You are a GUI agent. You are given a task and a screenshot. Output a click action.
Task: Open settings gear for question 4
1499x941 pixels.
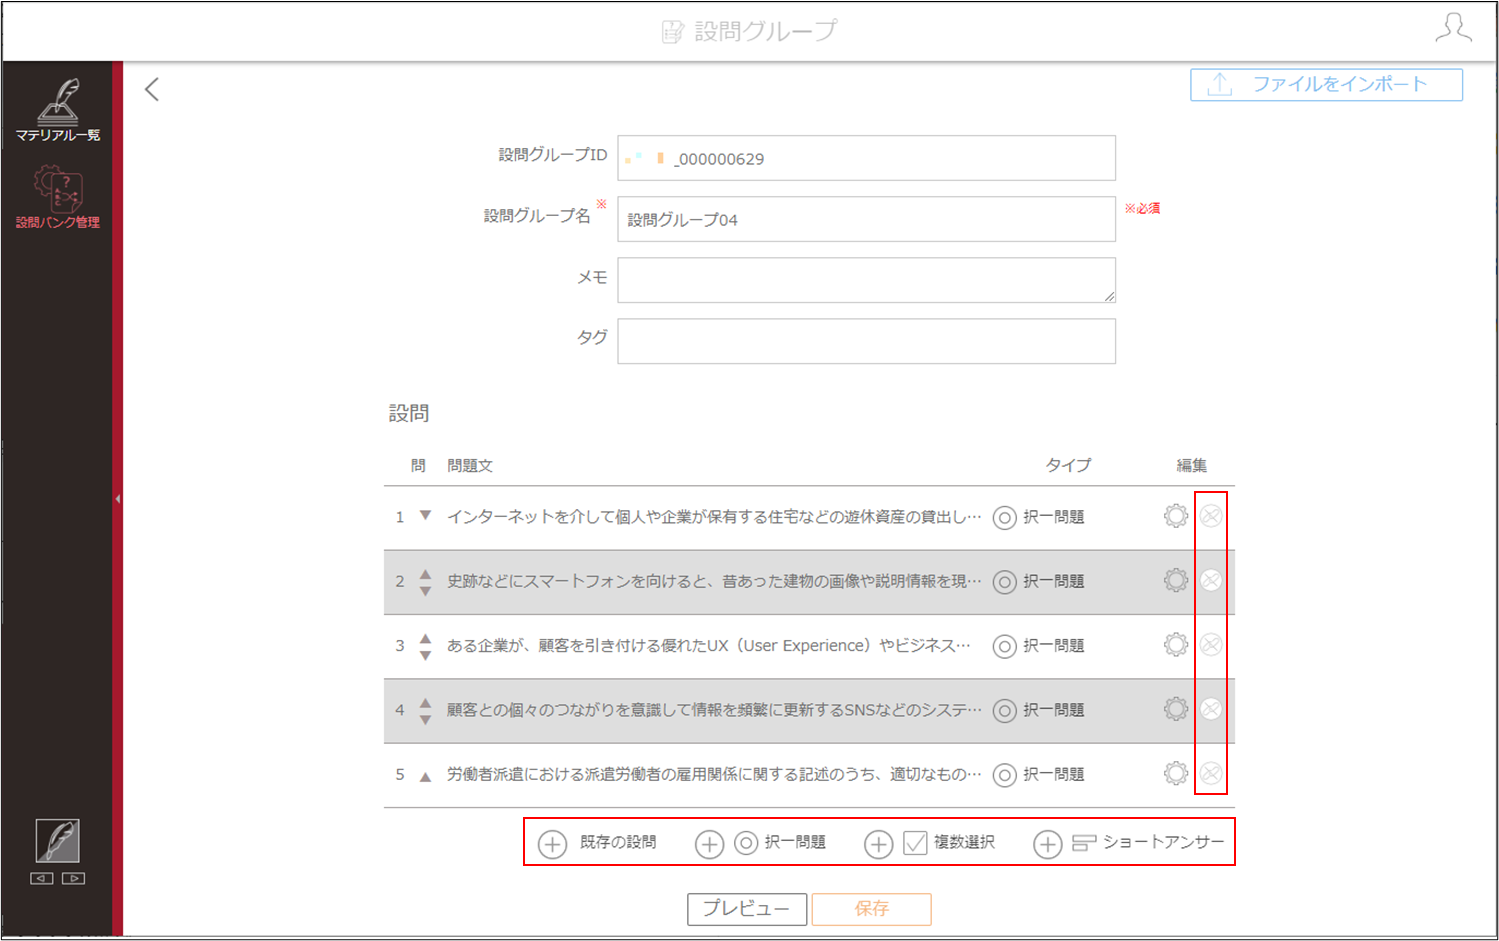click(1176, 709)
